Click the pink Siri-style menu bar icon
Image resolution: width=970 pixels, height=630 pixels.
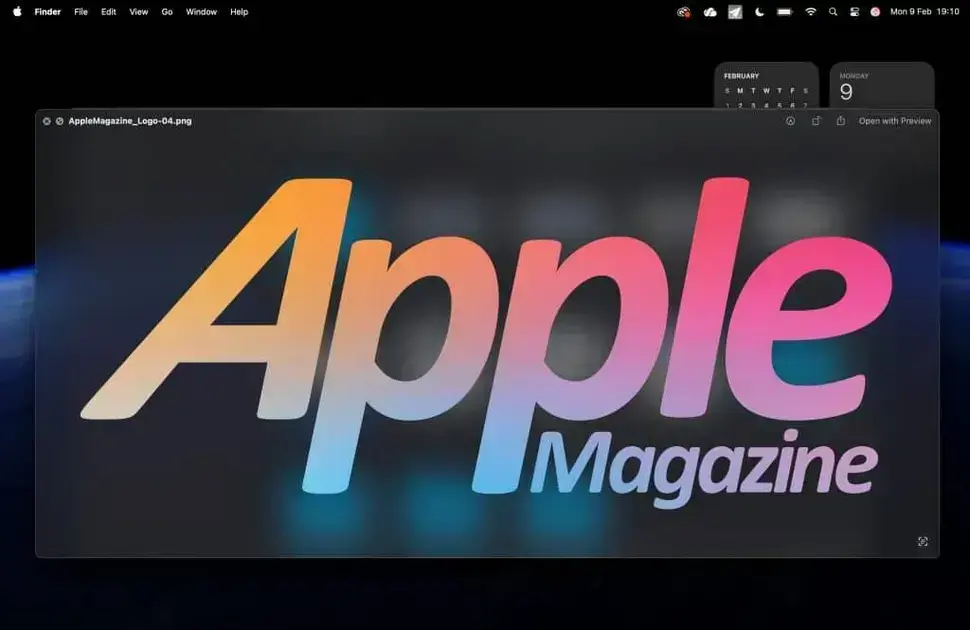[875, 12]
